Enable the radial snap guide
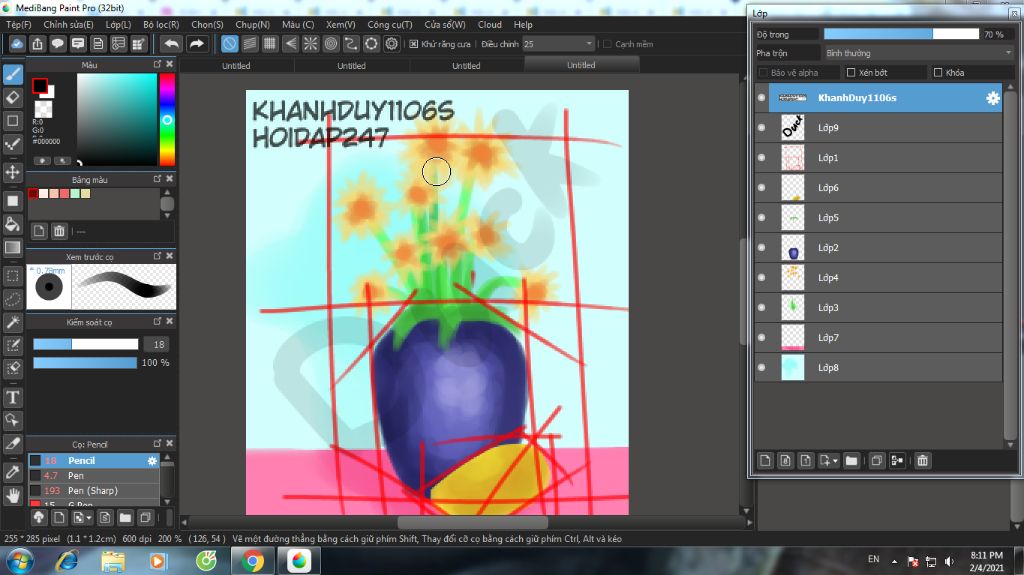The image size is (1024, 575). pos(310,44)
